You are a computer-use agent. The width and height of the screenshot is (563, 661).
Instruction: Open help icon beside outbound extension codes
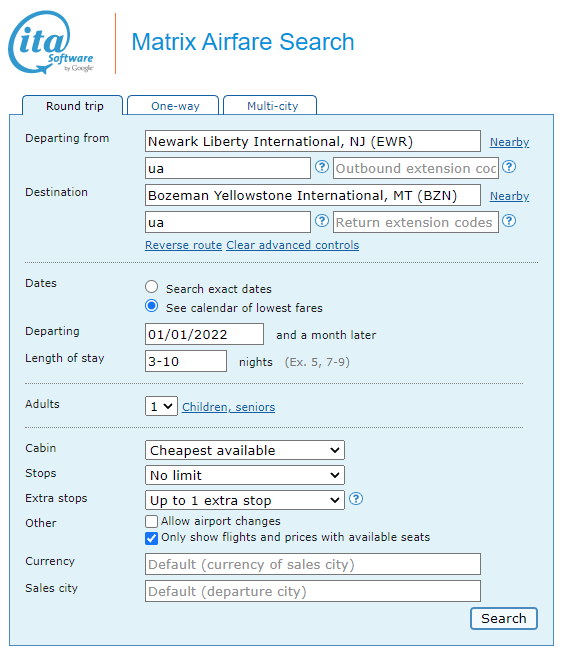point(509,167)
